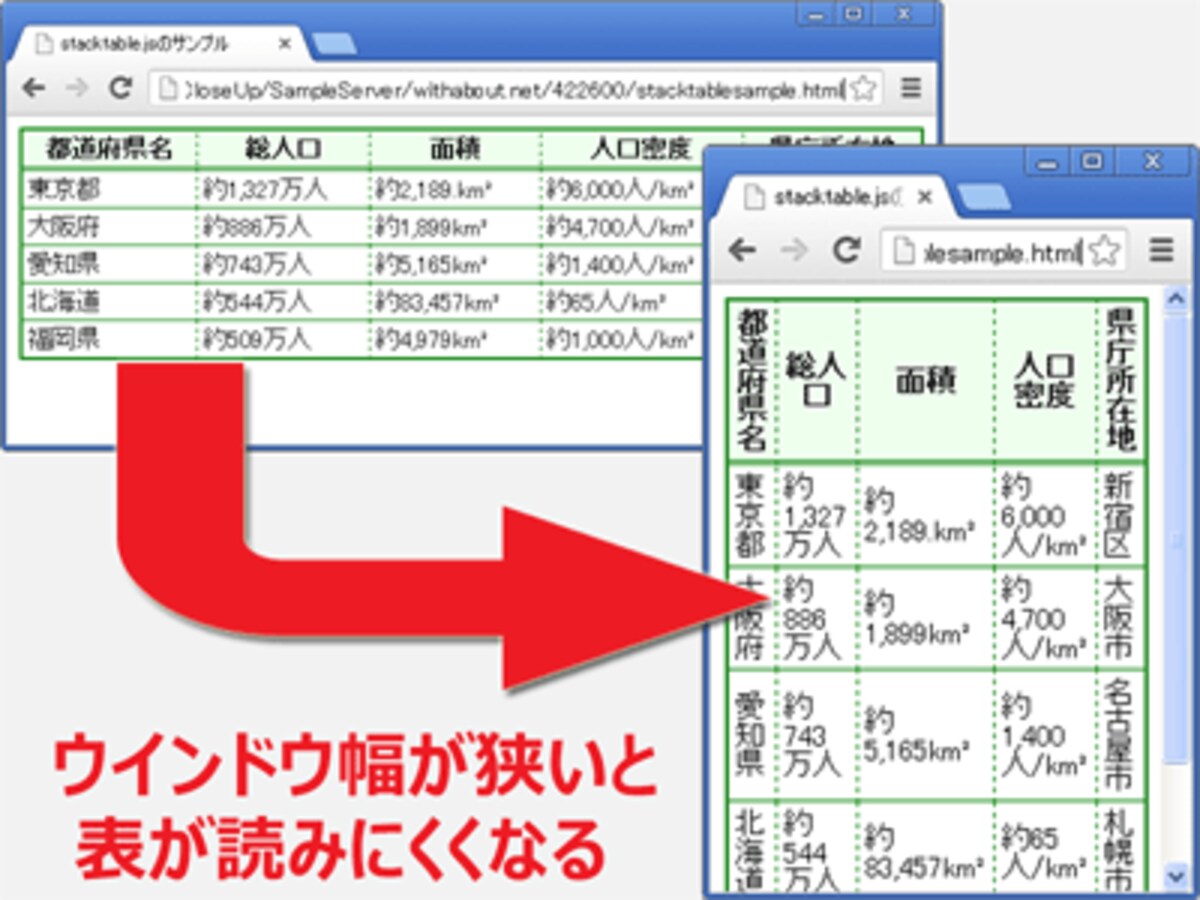The height and width of the screenshot is (900, 1200).
Task: Click 東京都 cell in rear window table
Action: coord(109,188)
